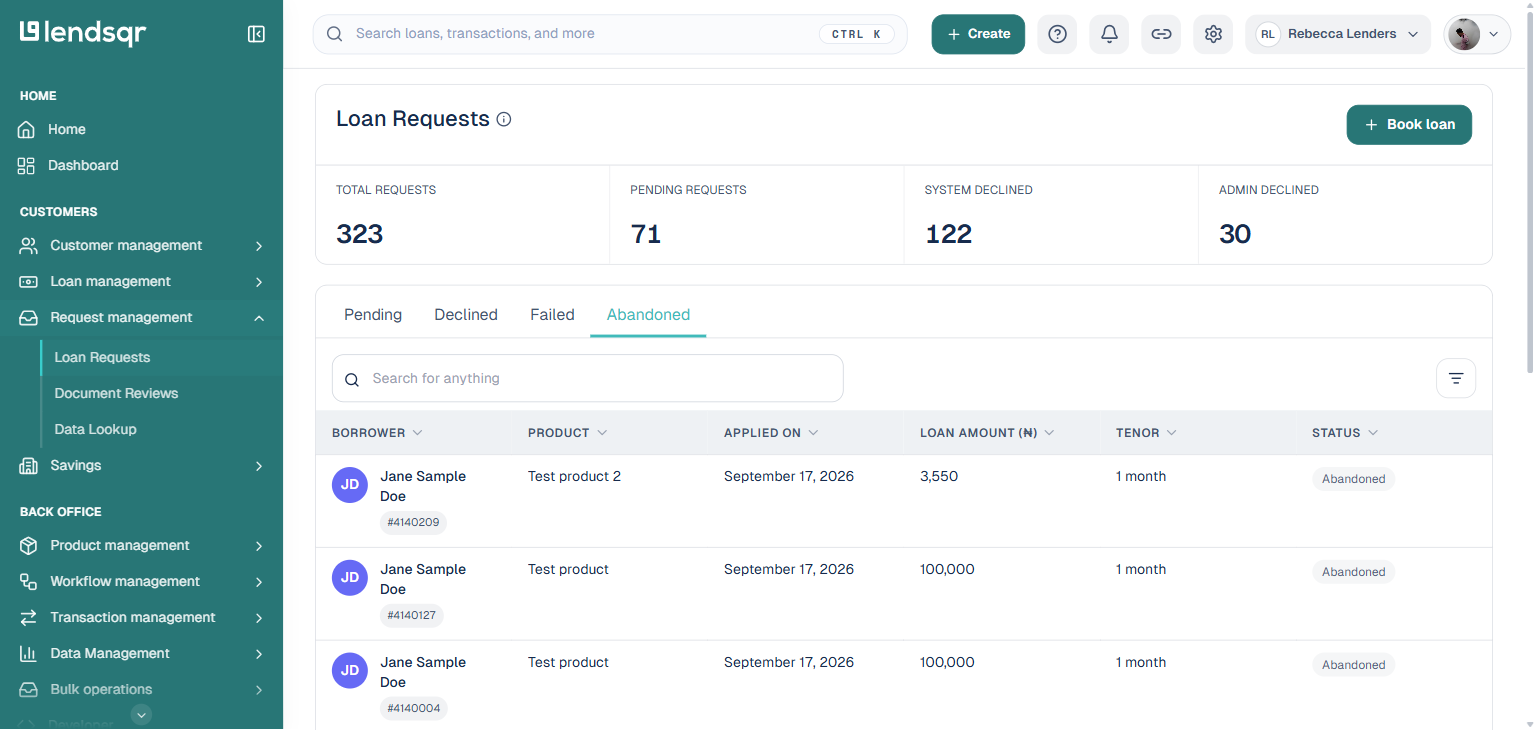Click the Transaction management arrows icon
Image resolution: width=1535 pixels, height=730 pixels.
coord(28,618)
